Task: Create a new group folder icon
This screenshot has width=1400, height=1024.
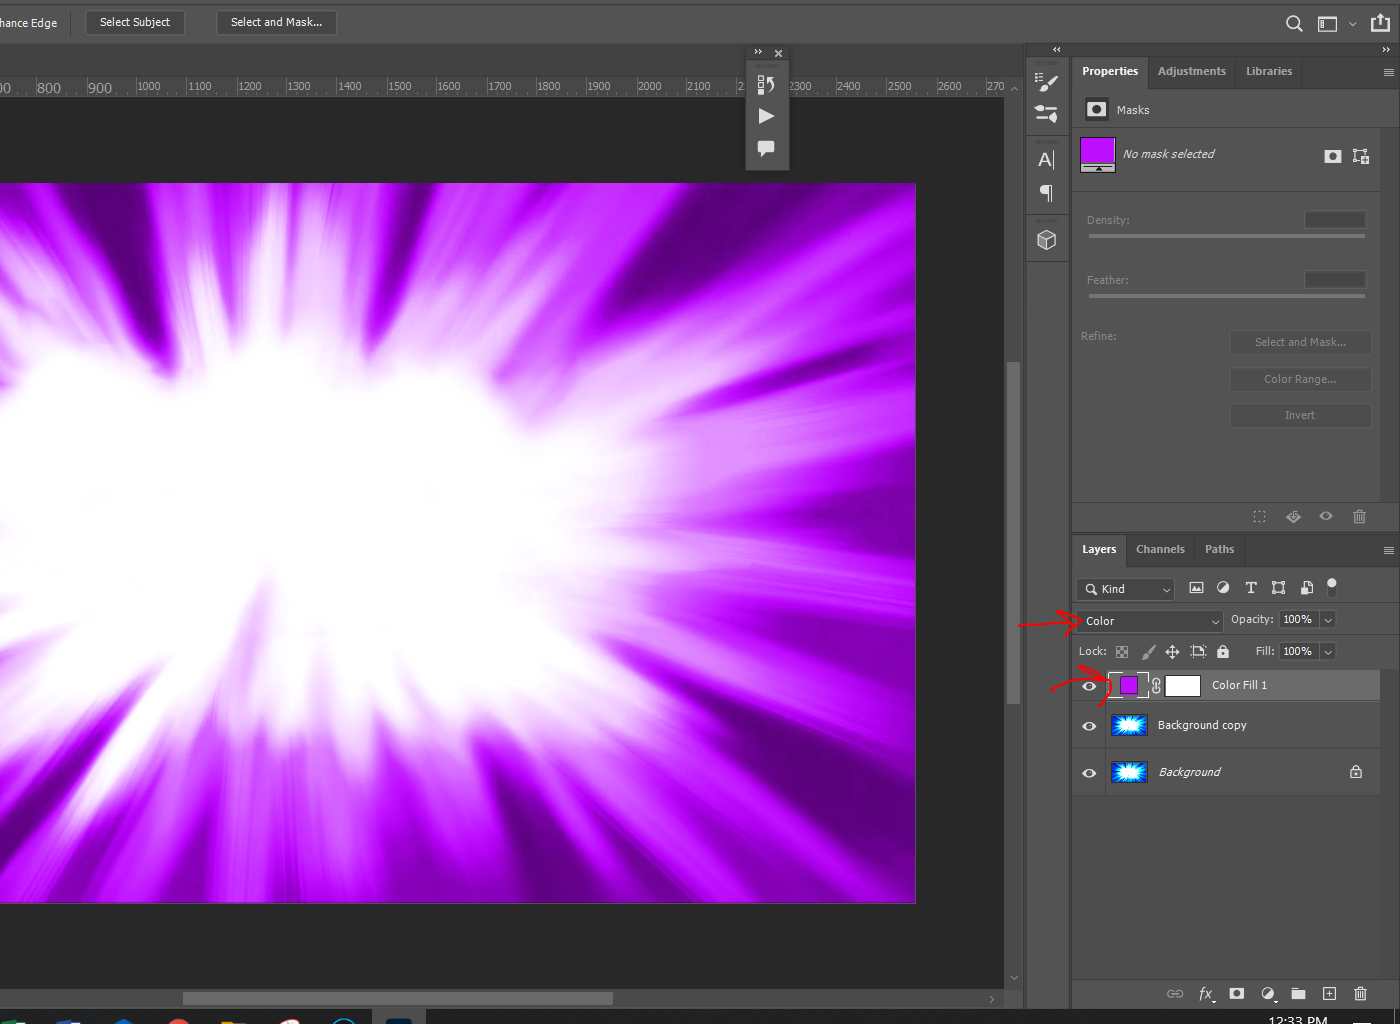Action: tap(1298, 993)
